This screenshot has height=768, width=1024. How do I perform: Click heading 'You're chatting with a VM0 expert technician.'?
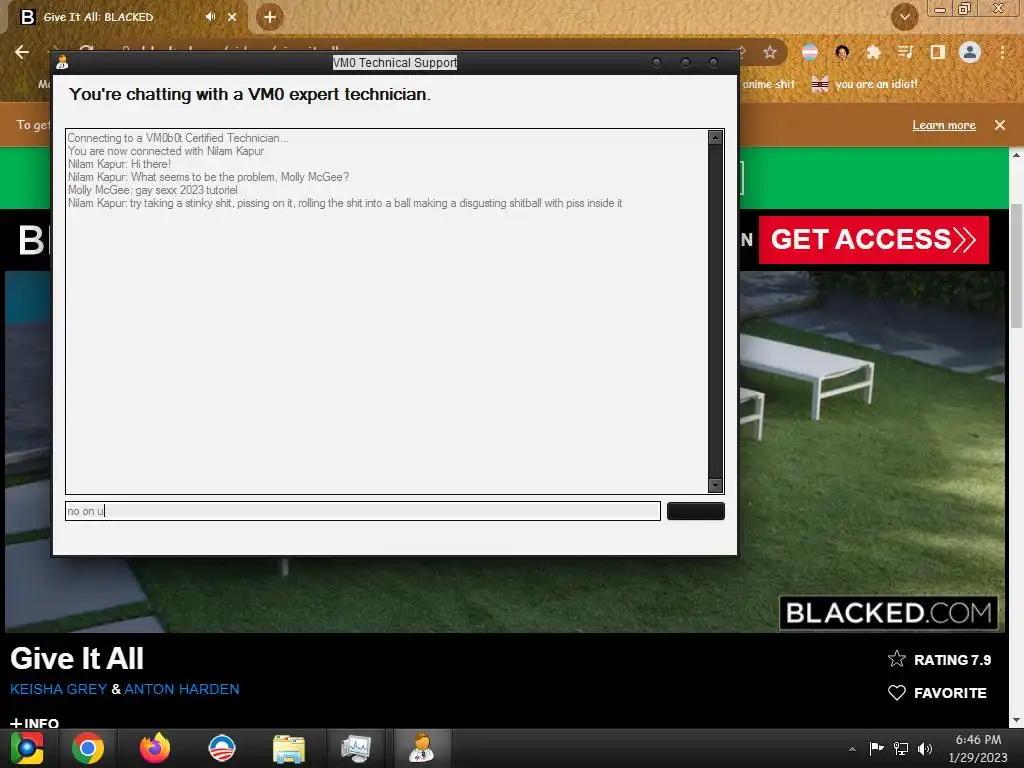[249, 94]
